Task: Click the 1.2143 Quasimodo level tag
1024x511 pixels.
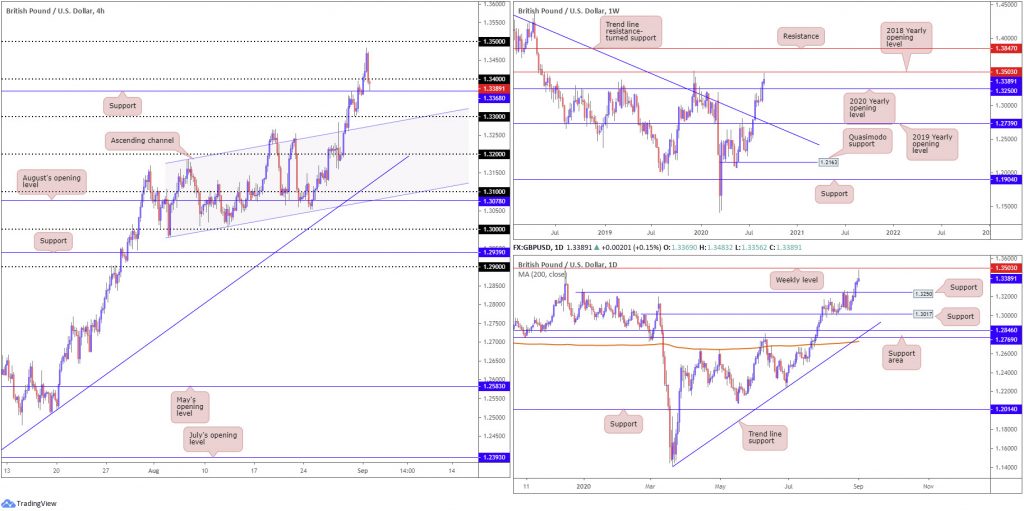Action: (829, 162)
